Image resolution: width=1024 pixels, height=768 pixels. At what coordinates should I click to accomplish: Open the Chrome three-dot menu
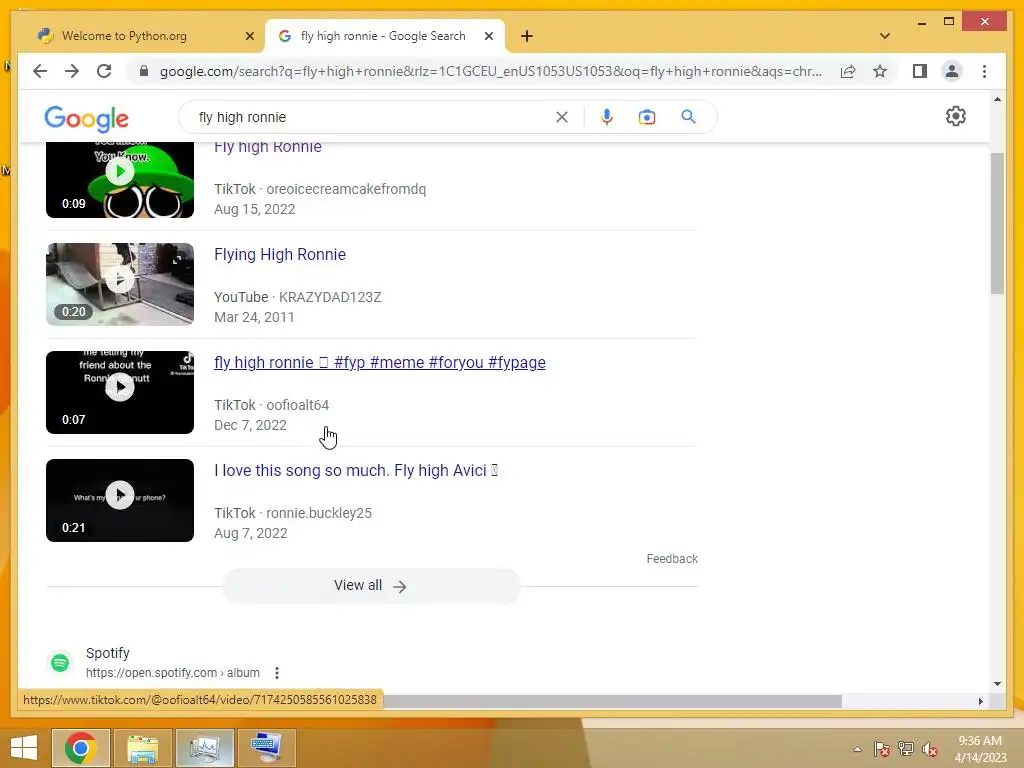coord(984,71)
